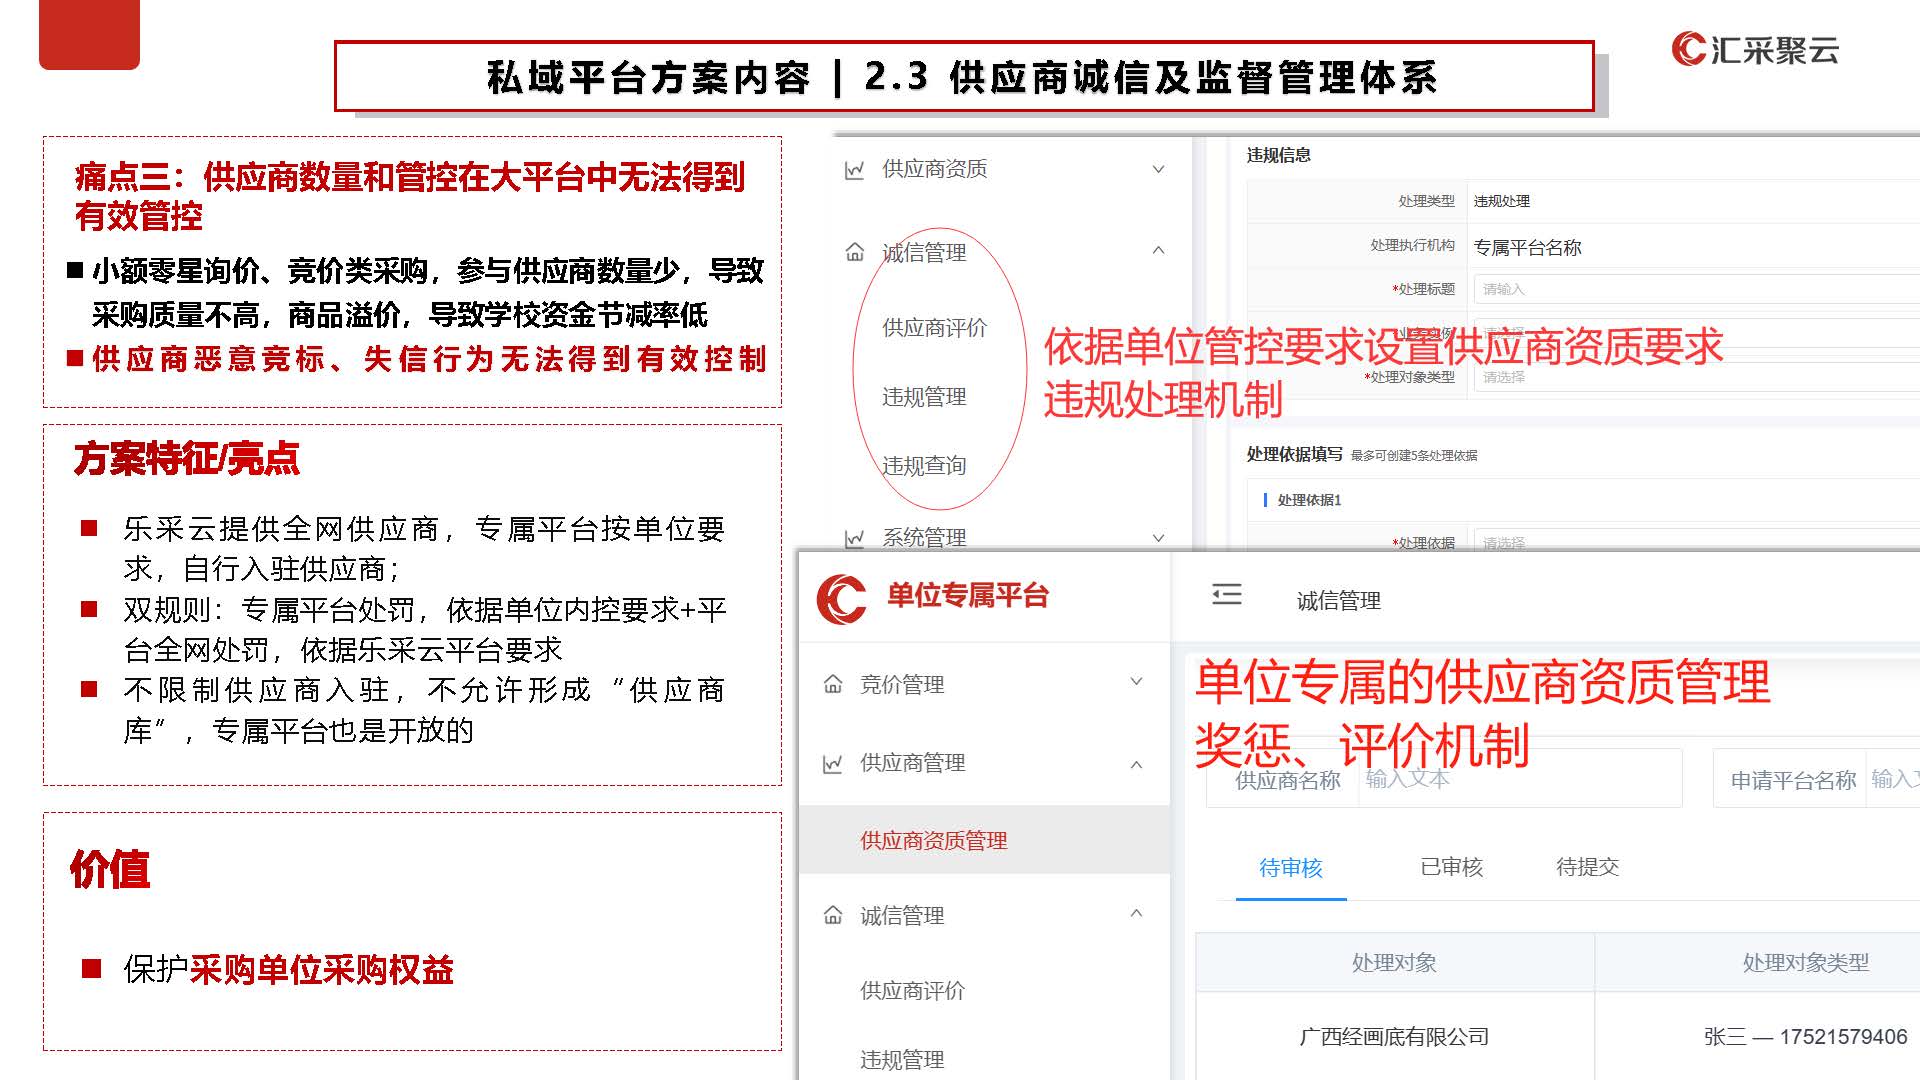This screenshot has height=1080, width=1920.
Task: Click the 违规信息 section heading
Action: click(x=1278, y=155)
